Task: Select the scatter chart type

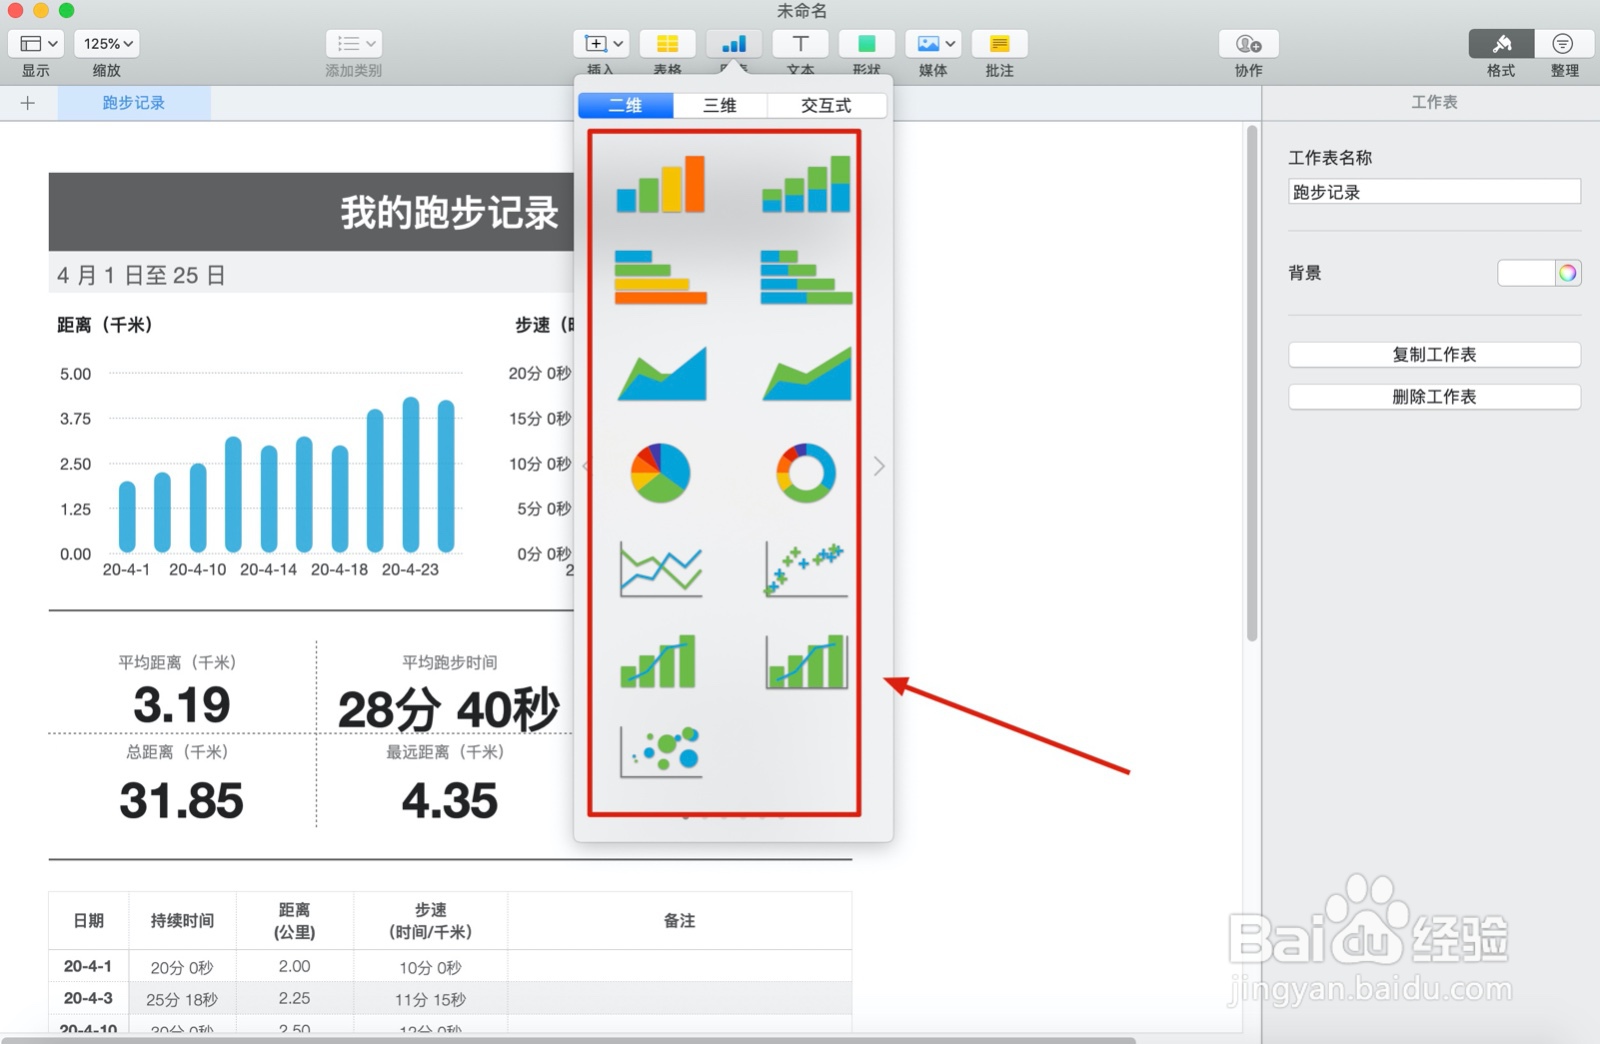Action: [x=806, y=570]
